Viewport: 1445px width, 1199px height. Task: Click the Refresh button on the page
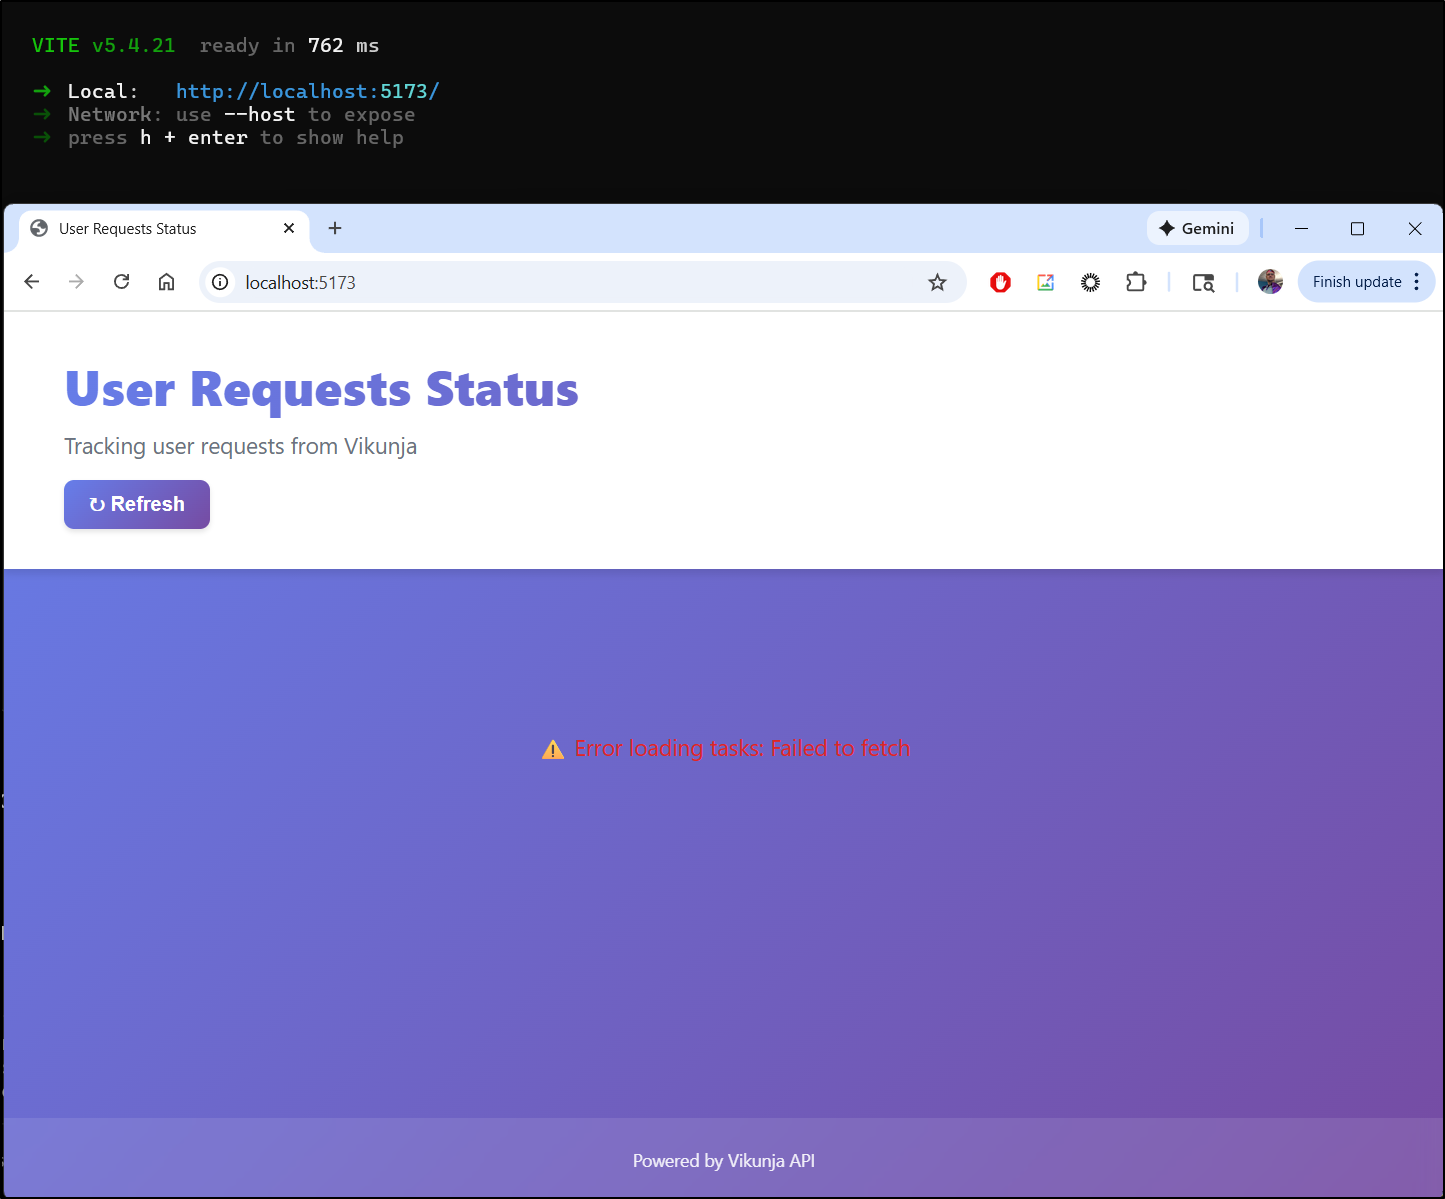[x=136, y=504]
